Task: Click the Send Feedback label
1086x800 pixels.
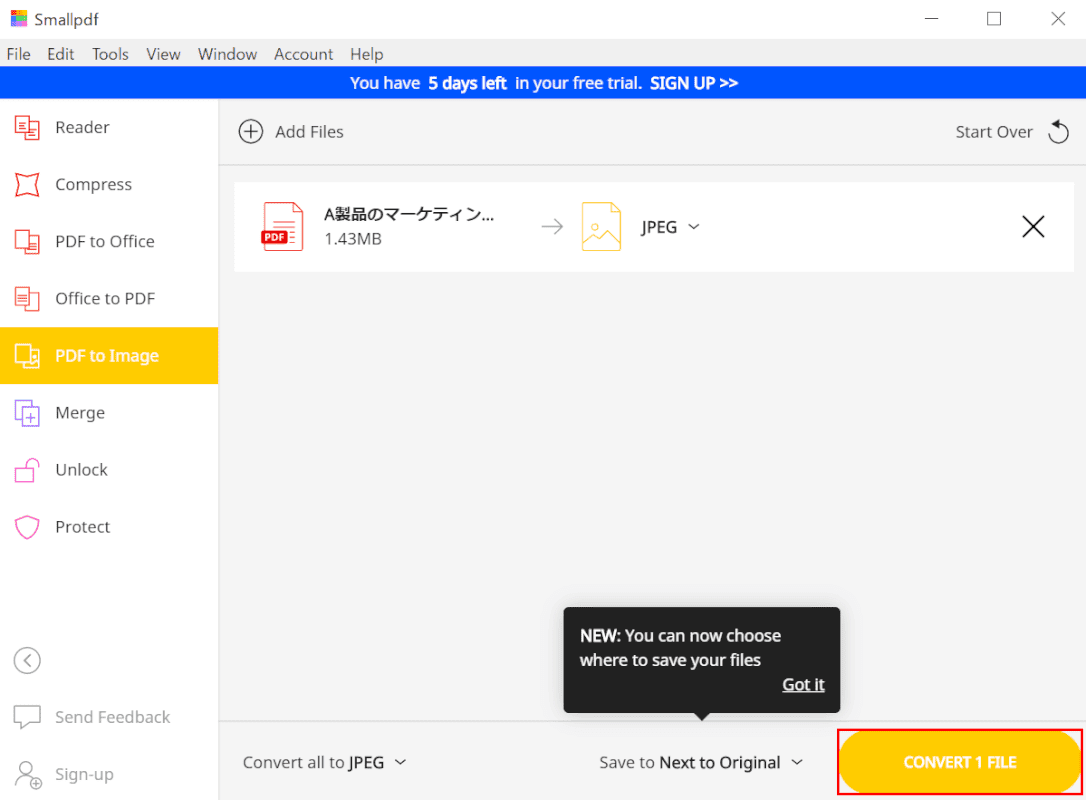Action: [x=113, y=717]
